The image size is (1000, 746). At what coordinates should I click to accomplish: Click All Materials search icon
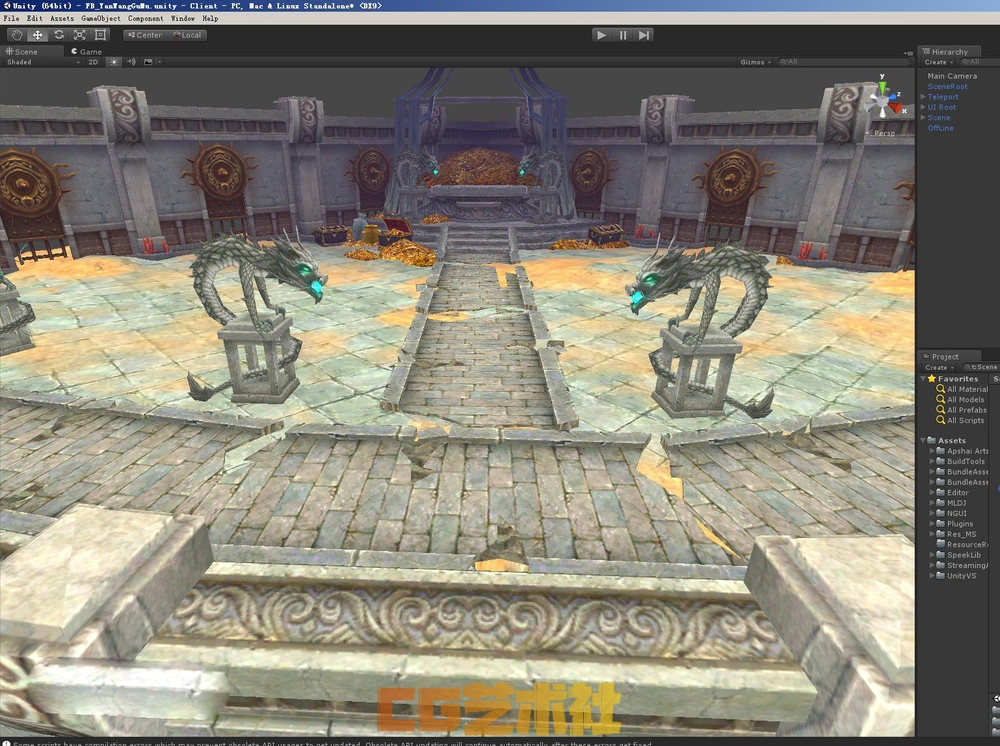(941, 389)
